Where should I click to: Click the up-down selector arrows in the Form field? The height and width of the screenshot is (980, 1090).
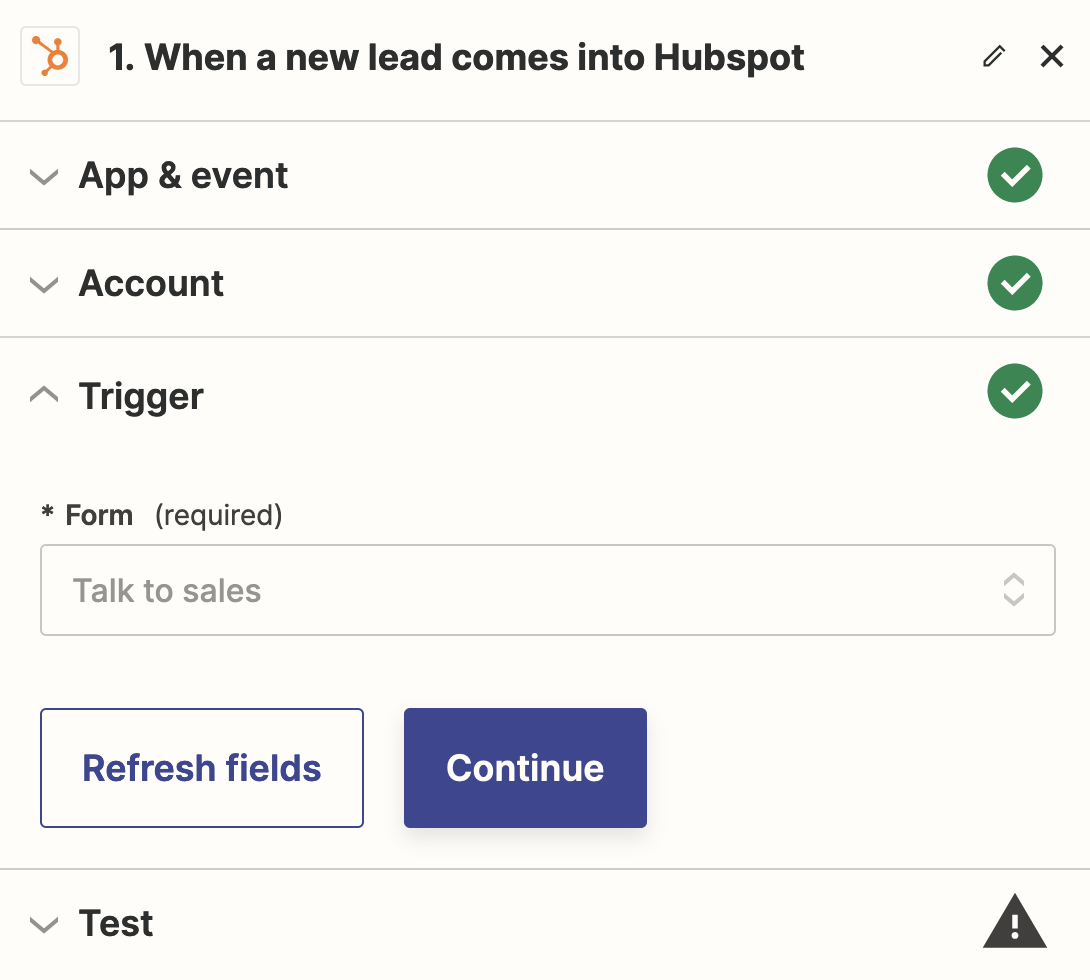[x=1014, y=590]
